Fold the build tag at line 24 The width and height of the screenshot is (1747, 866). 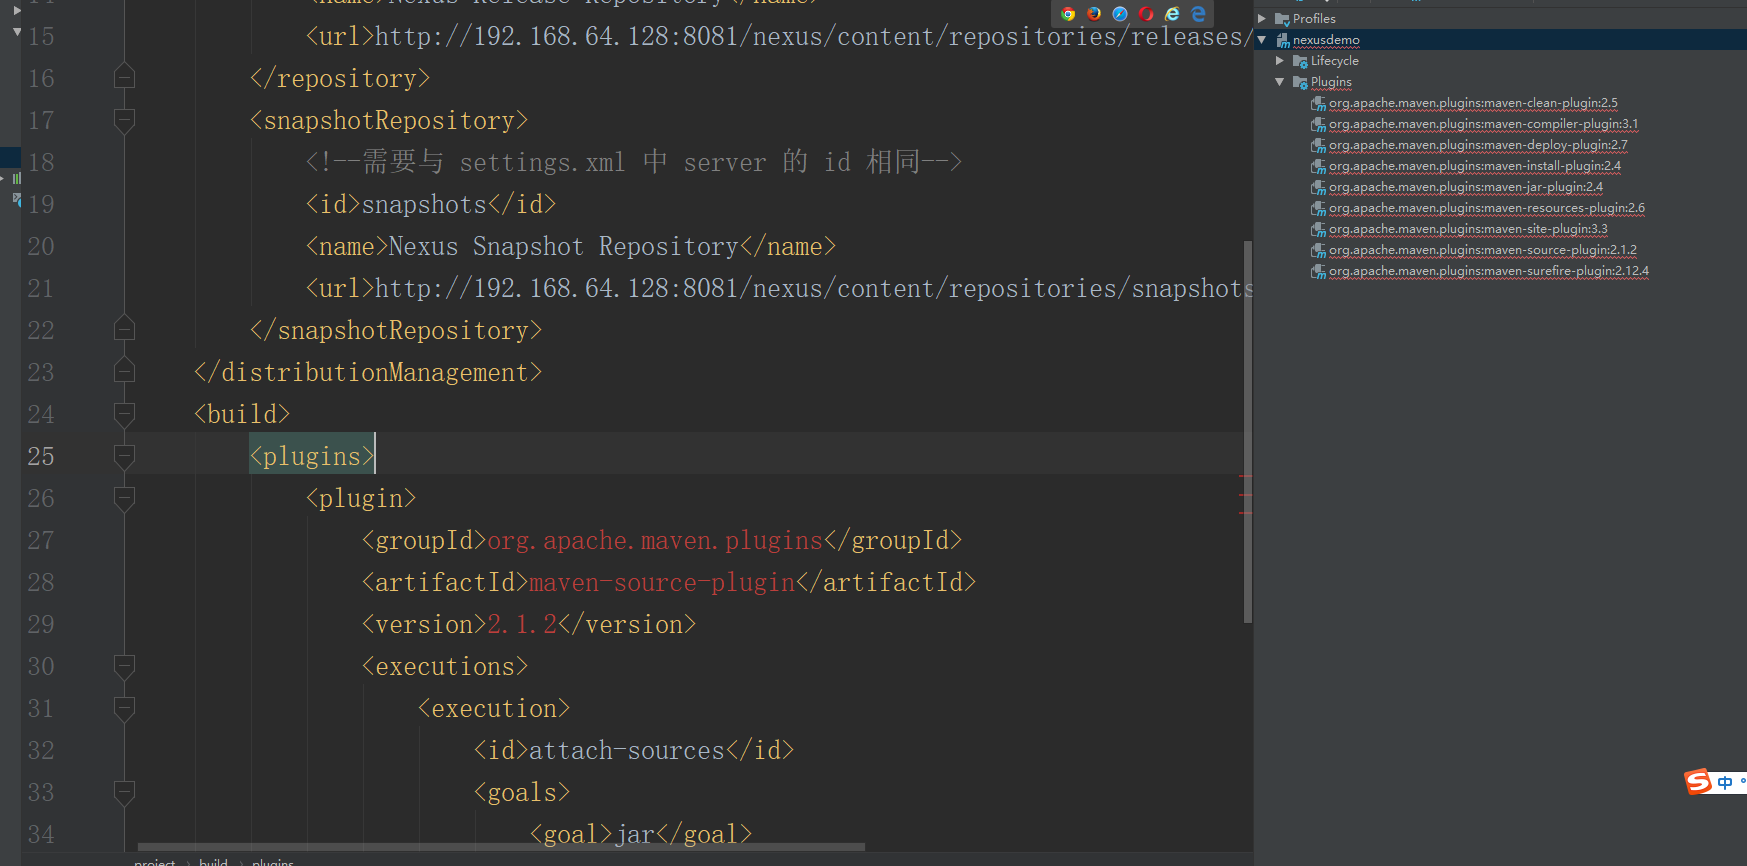[124, 414]
